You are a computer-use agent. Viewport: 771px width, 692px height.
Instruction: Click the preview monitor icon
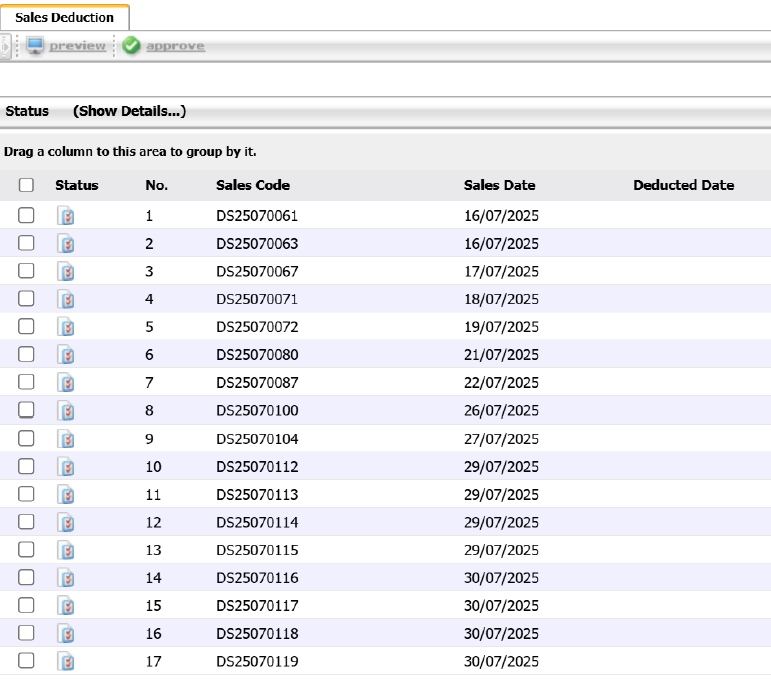tap(35, 47)
